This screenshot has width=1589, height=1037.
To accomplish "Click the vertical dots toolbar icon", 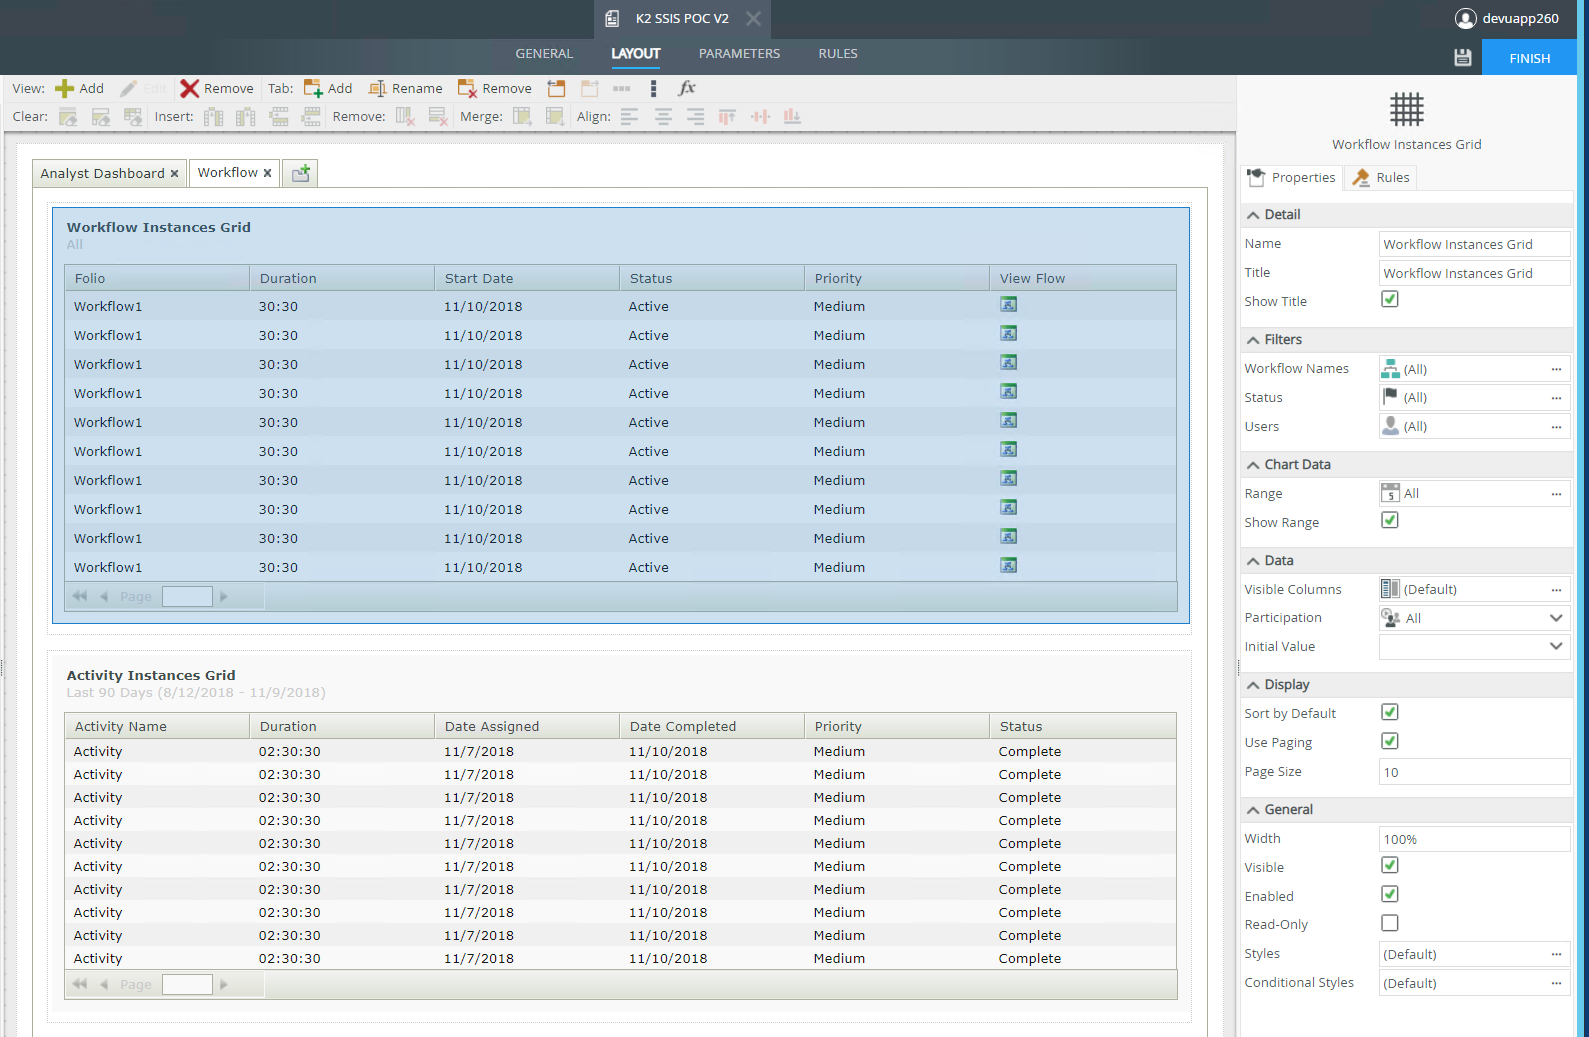I will (x=653, y=89).
